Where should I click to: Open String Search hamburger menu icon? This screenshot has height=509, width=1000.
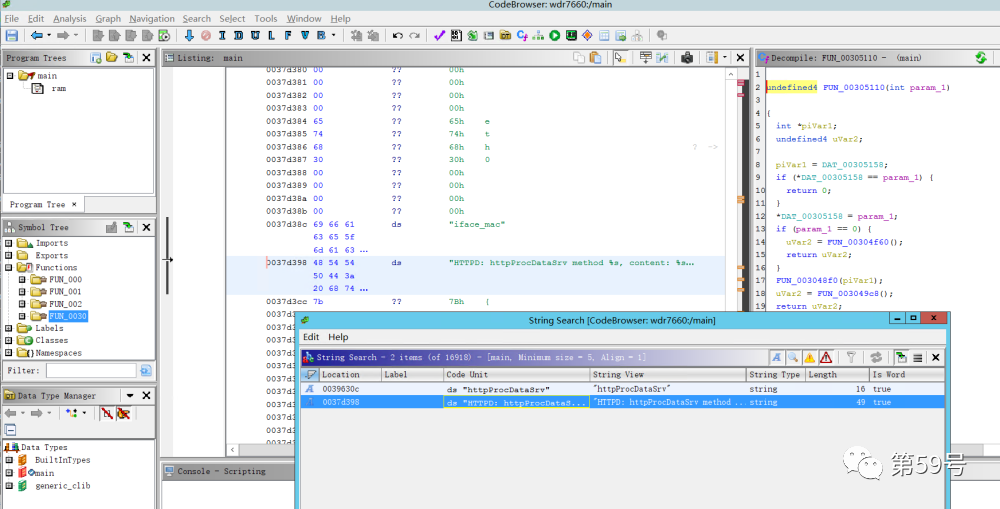click(x=918, y=358)
